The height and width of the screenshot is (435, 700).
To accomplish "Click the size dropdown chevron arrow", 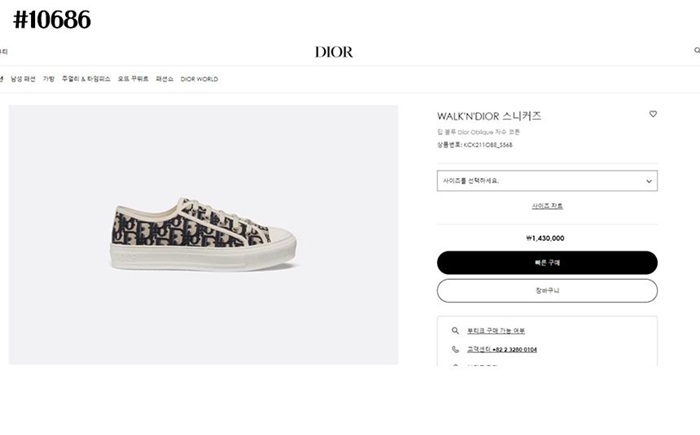I will click(x=649, y=182).
